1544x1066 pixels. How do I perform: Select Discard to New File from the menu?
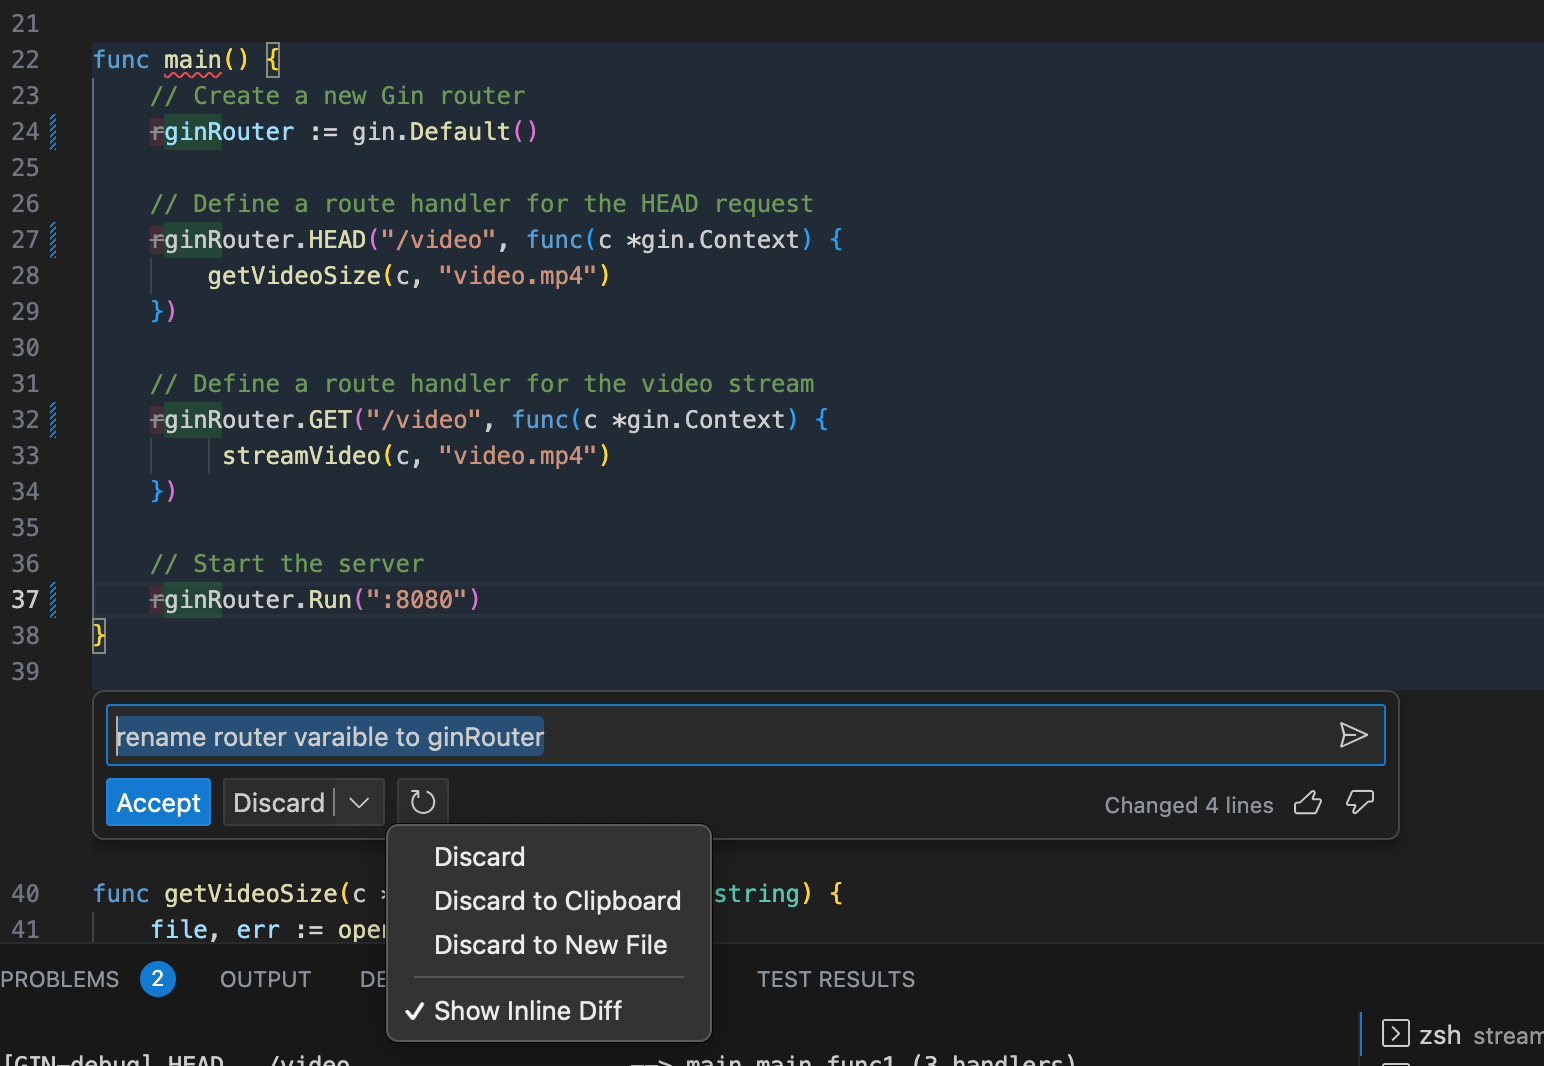coord(551,945)
